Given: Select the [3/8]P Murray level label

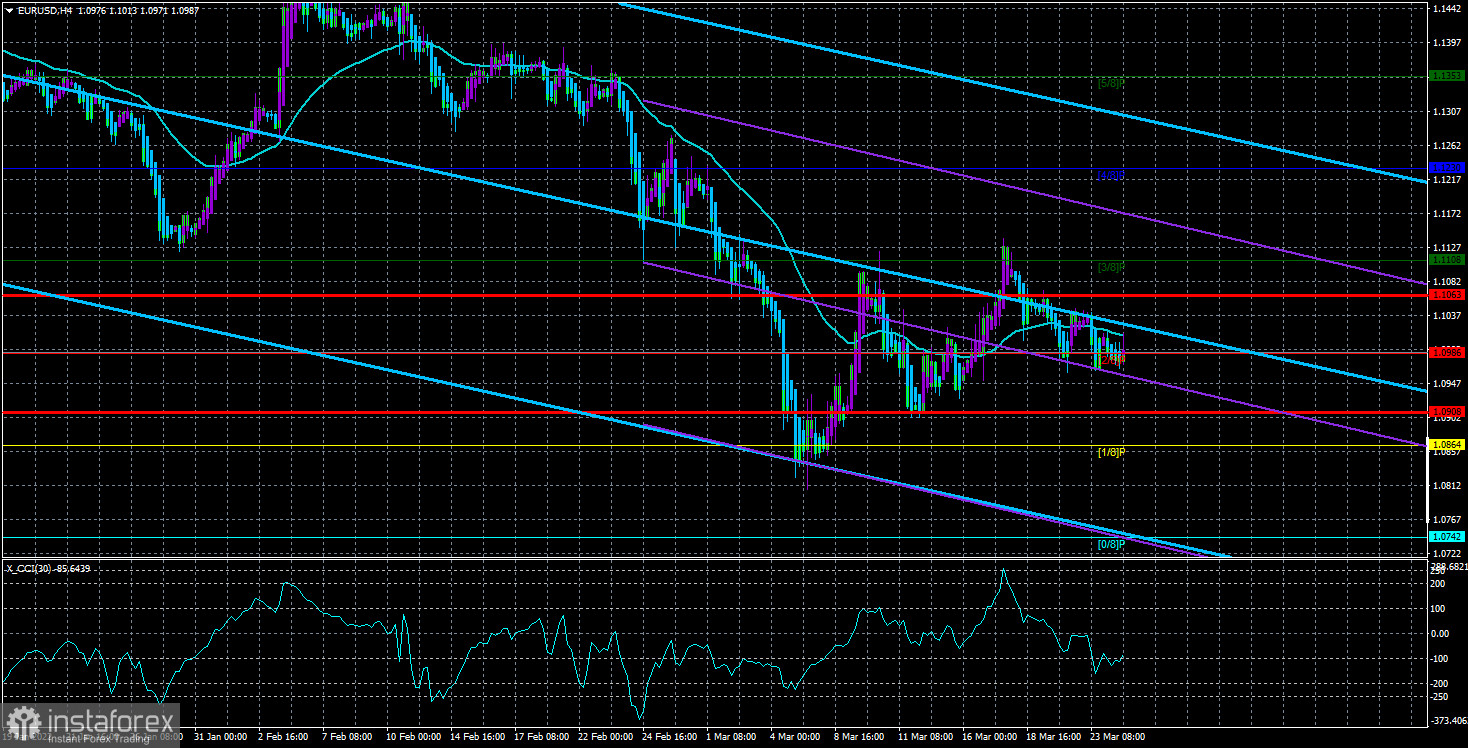Looking at the screenshot, I should click(1112, 267).
